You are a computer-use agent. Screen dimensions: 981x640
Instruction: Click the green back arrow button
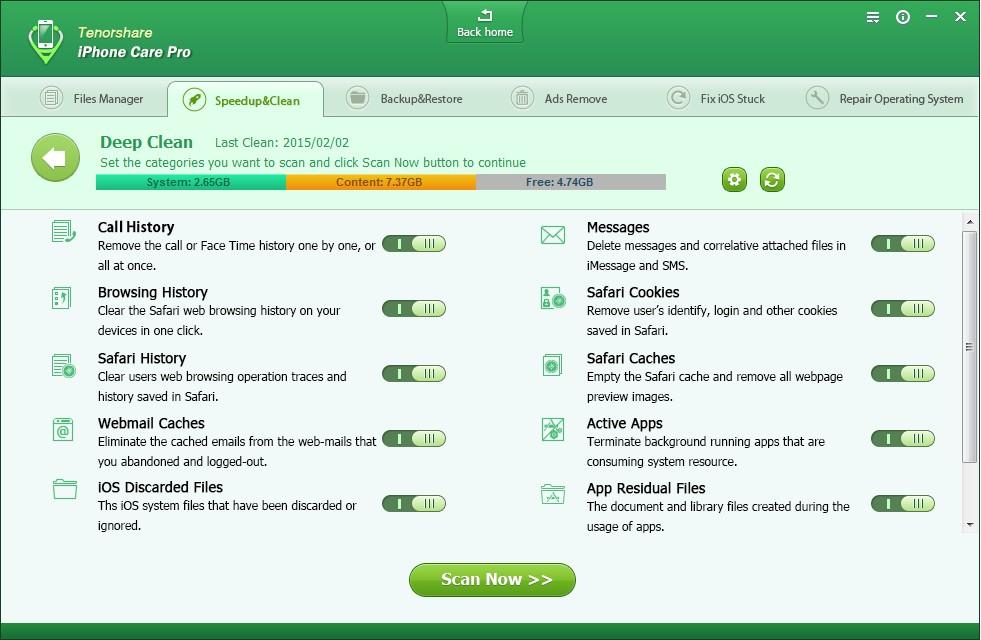56,158
